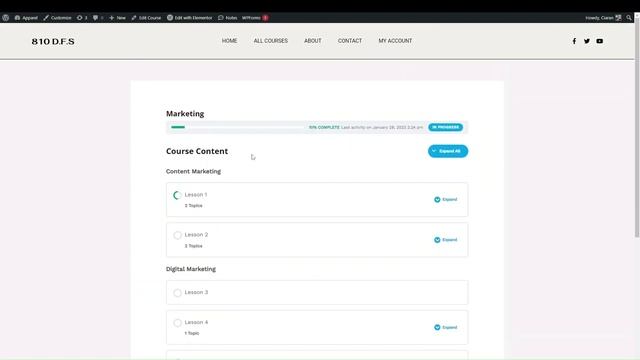Open the Lesson 4 link
Image resolution: width=640 pixels, height=360 pixels.
[x=196, y=322]
